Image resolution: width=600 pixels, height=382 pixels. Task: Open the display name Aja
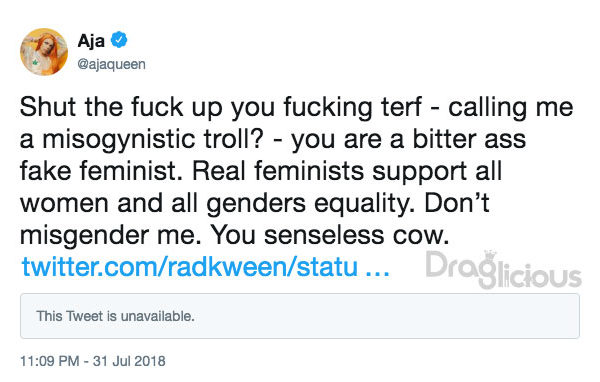tap(91, 40)
